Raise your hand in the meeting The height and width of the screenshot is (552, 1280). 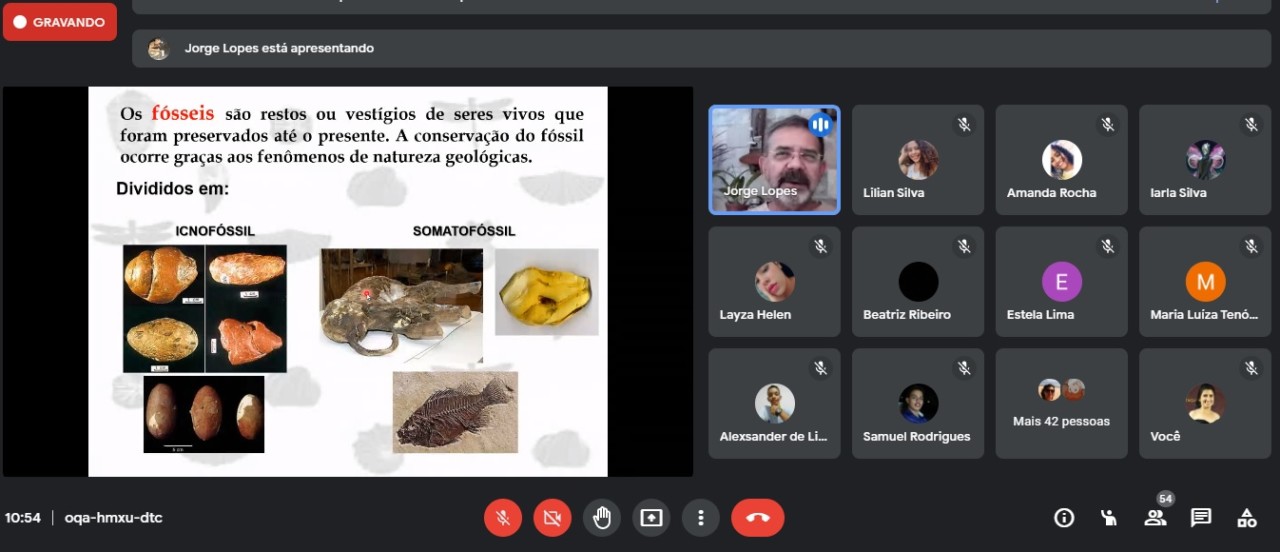602,518
